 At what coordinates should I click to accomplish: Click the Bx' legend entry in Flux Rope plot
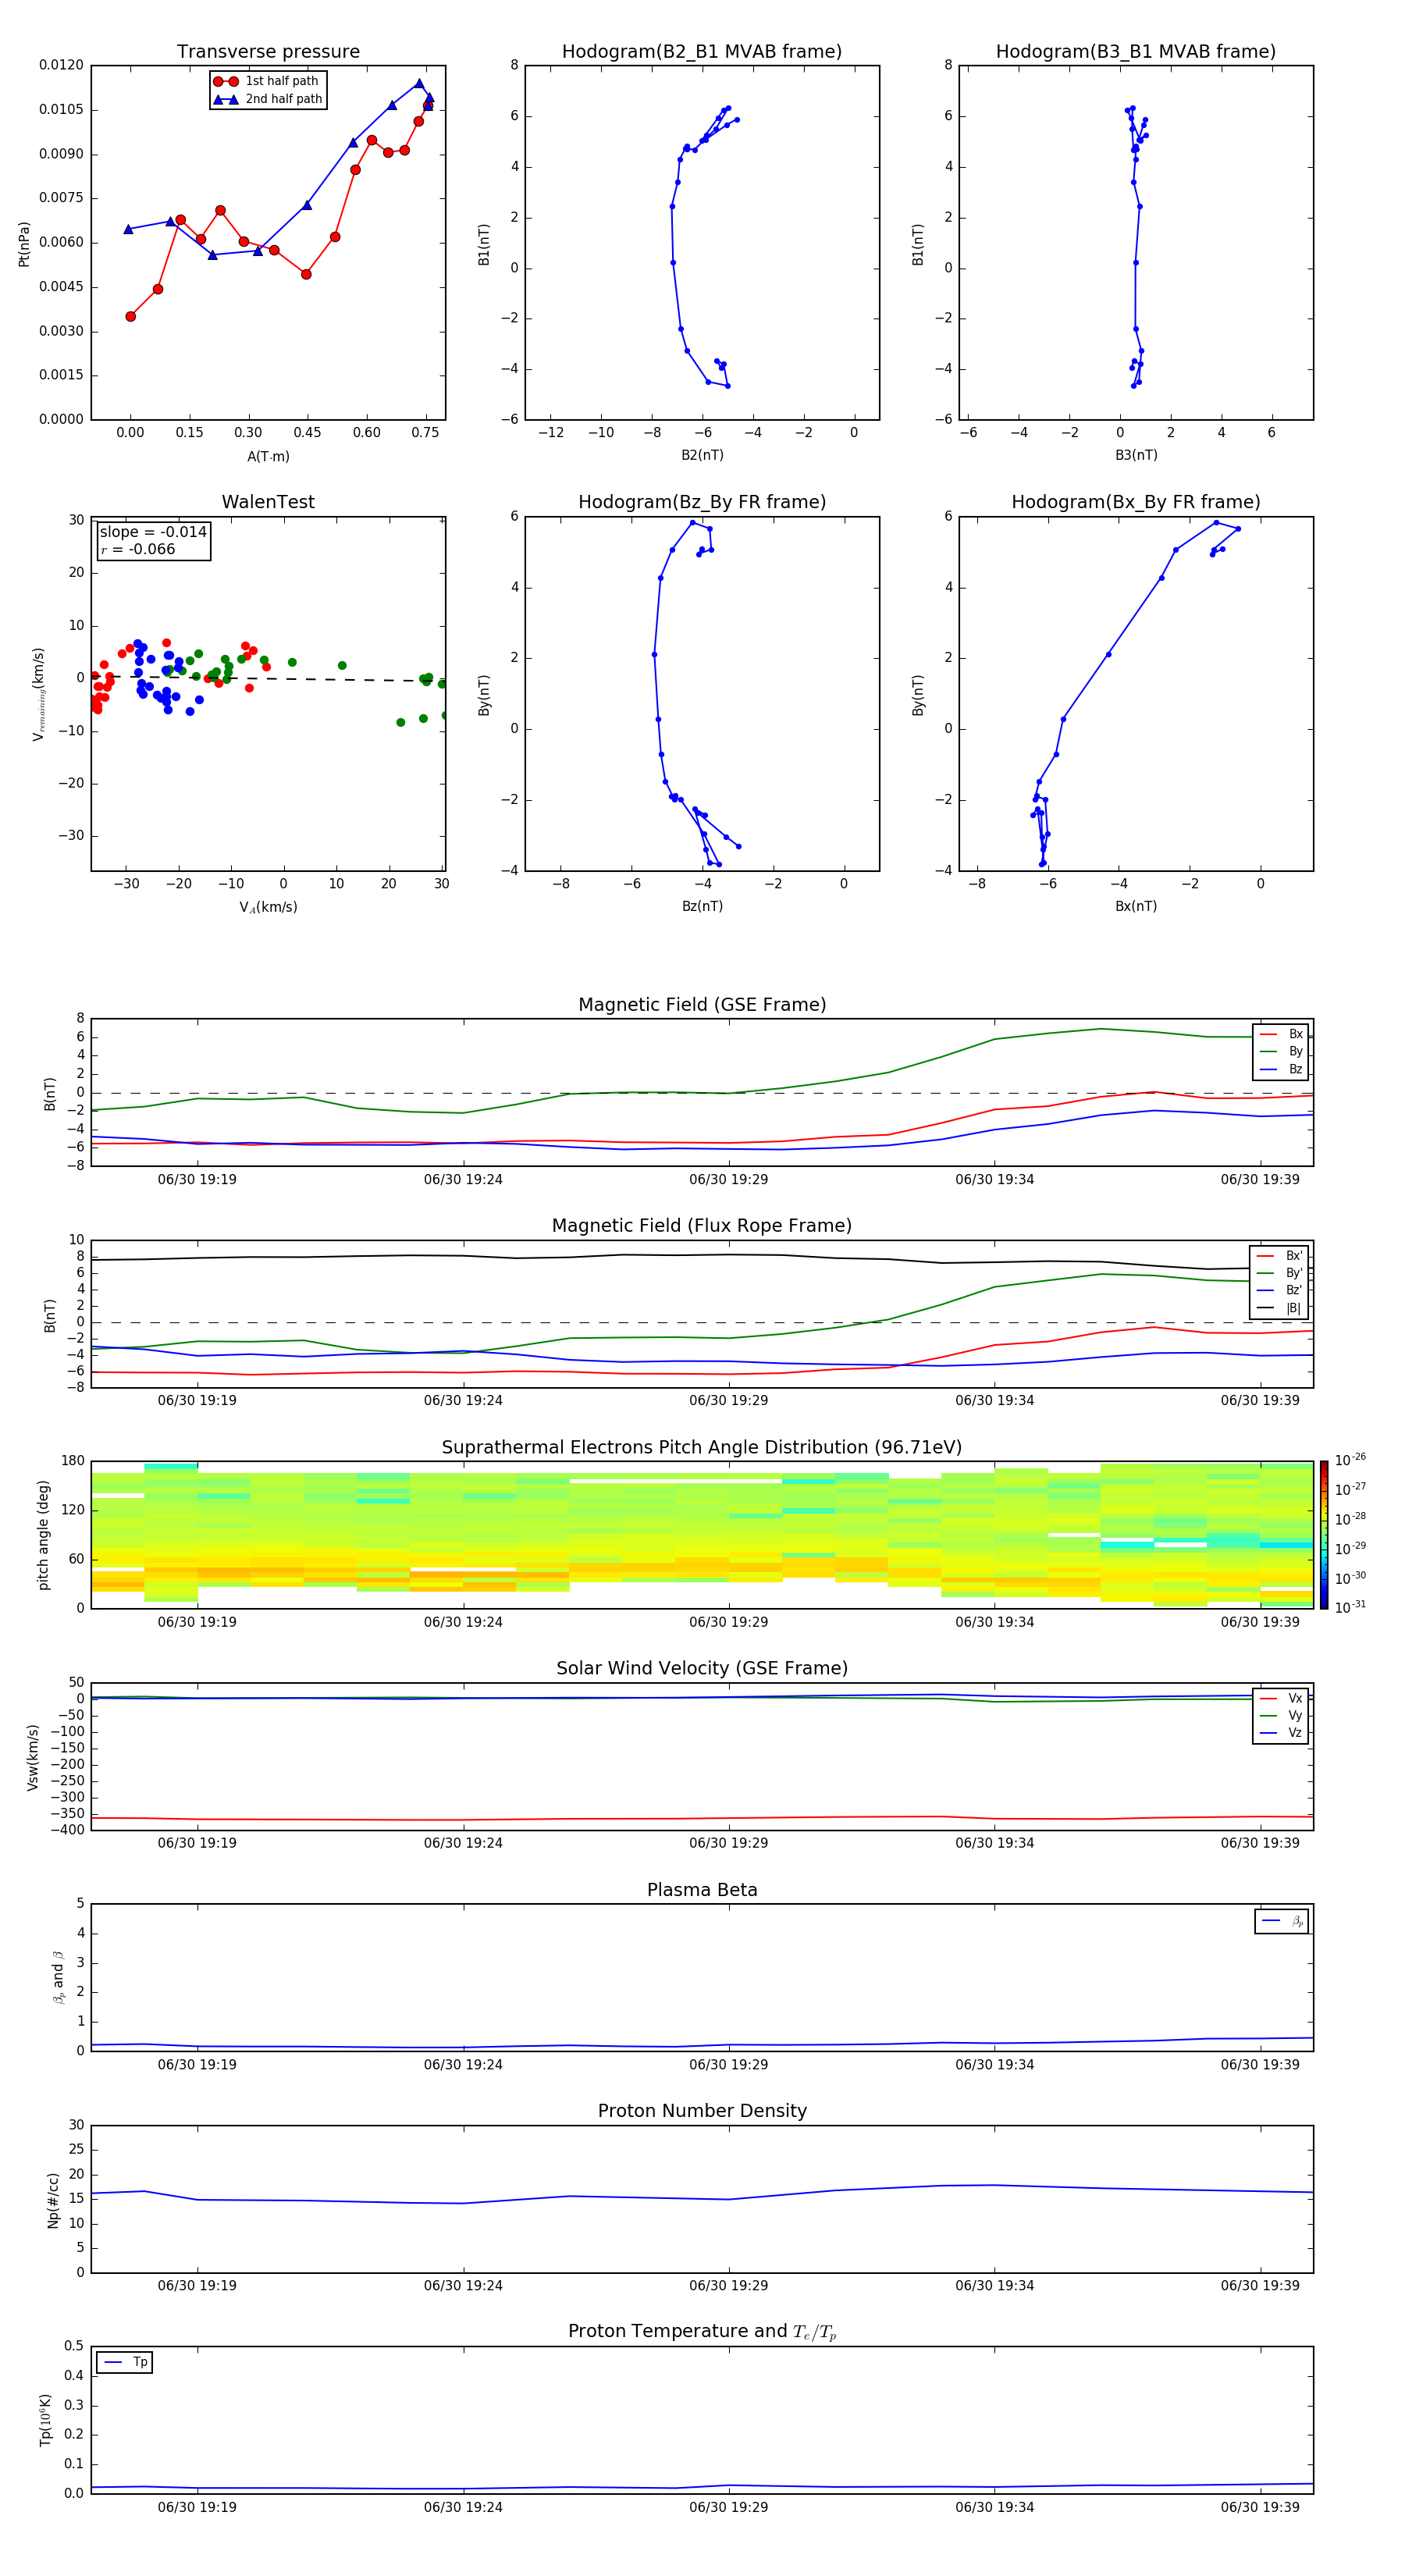pyautogui.click(x=1280, y=1256)
